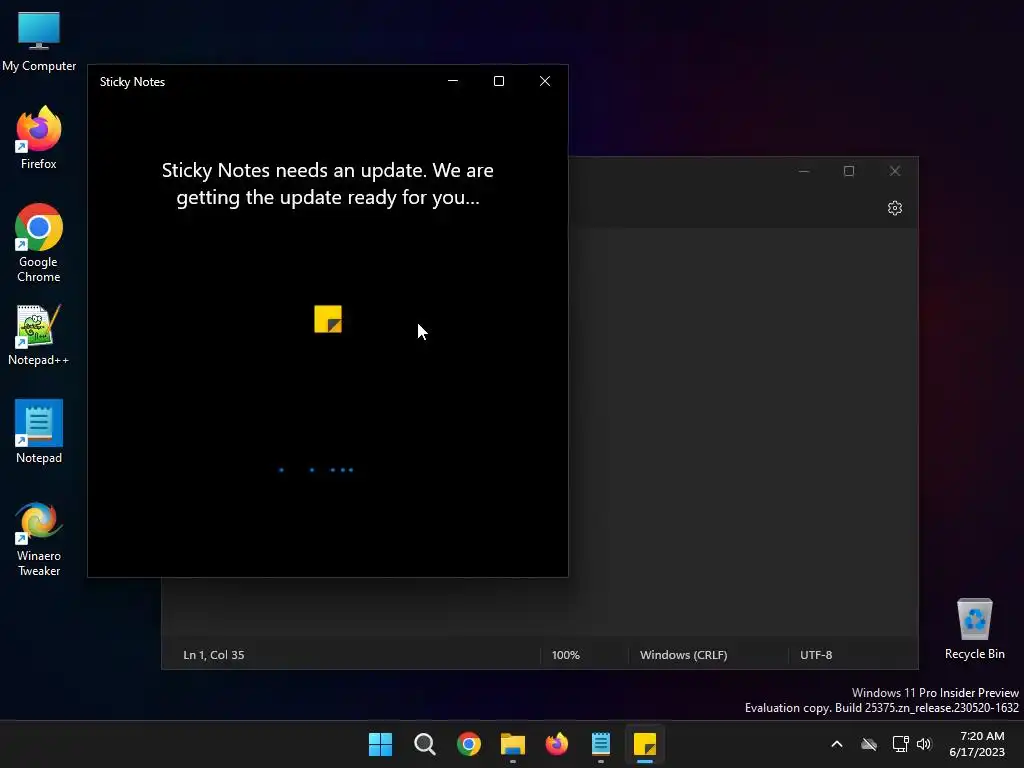This screenshot has width=1024, height=768.
Task: Click Windows (CRLF) line ending indicator
Action: pyautogui.click(x=683, y=655)
